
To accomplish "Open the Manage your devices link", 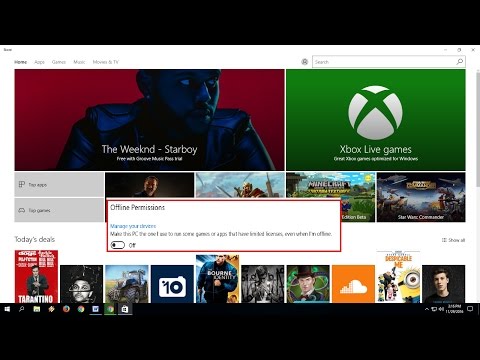I will point(133,226).
